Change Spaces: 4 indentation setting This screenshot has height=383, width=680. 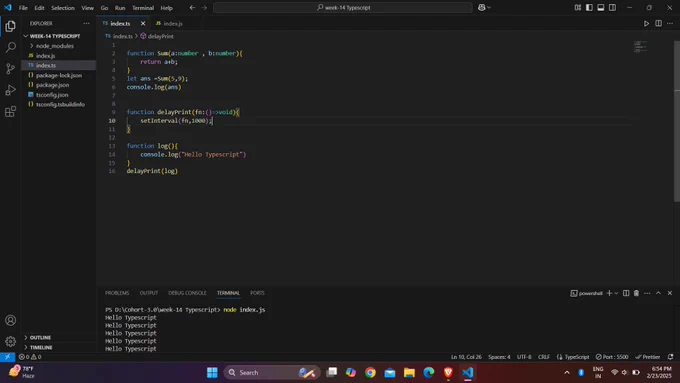499,357
